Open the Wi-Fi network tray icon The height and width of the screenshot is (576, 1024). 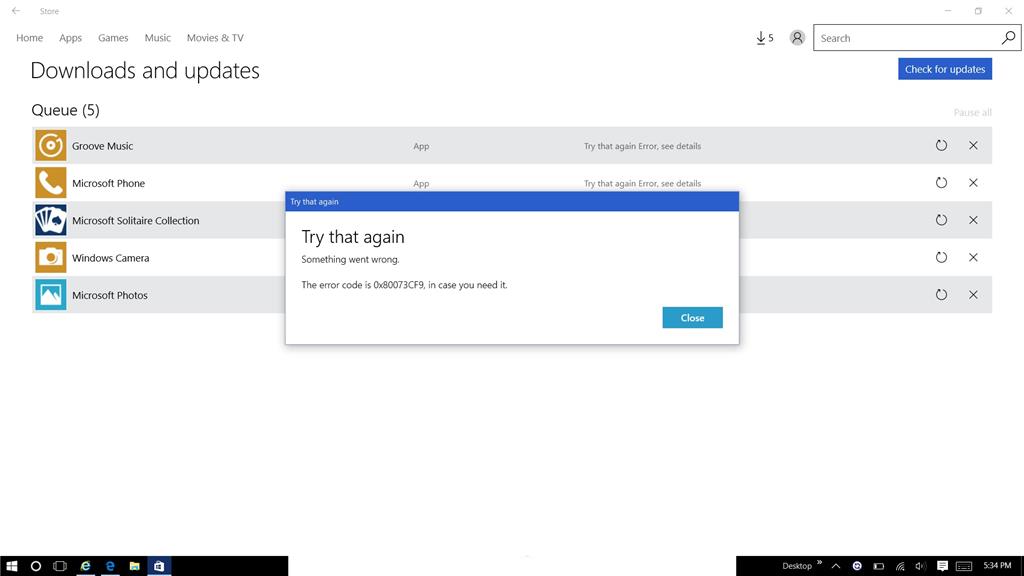(900, 566)
